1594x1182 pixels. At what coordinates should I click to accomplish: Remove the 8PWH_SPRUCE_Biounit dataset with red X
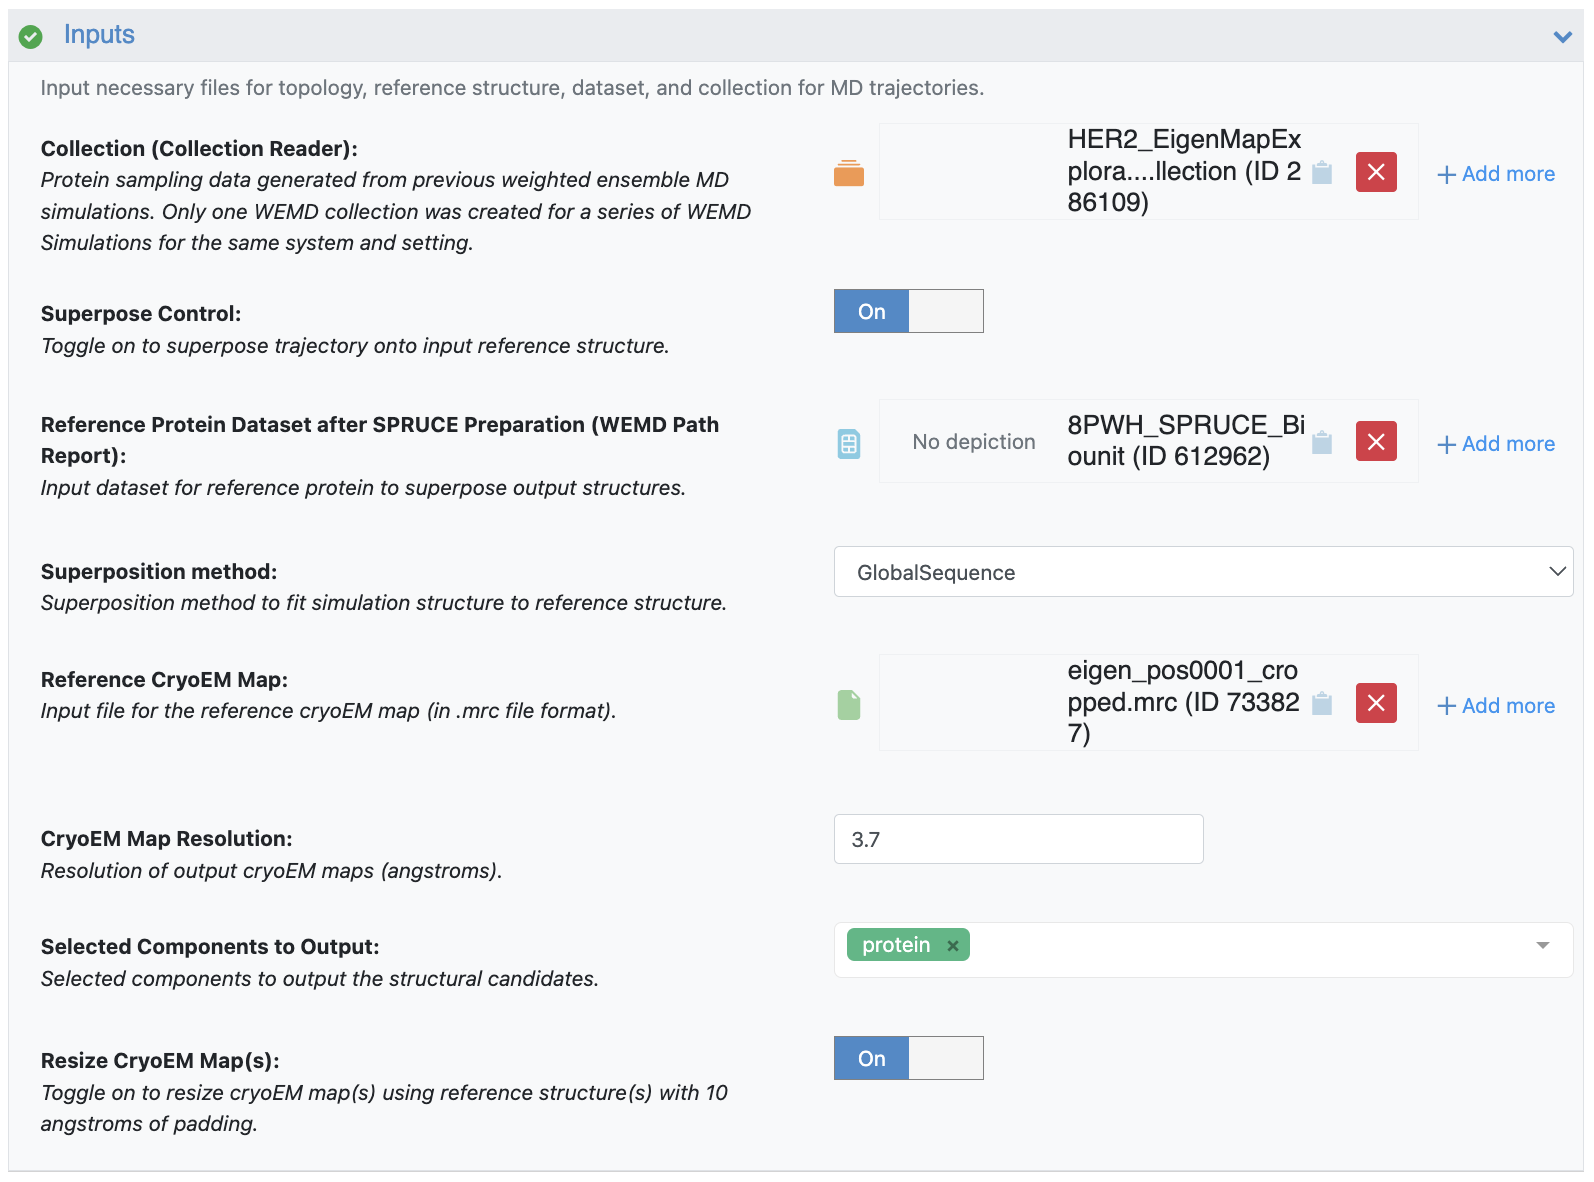(x=1376, y=441)
